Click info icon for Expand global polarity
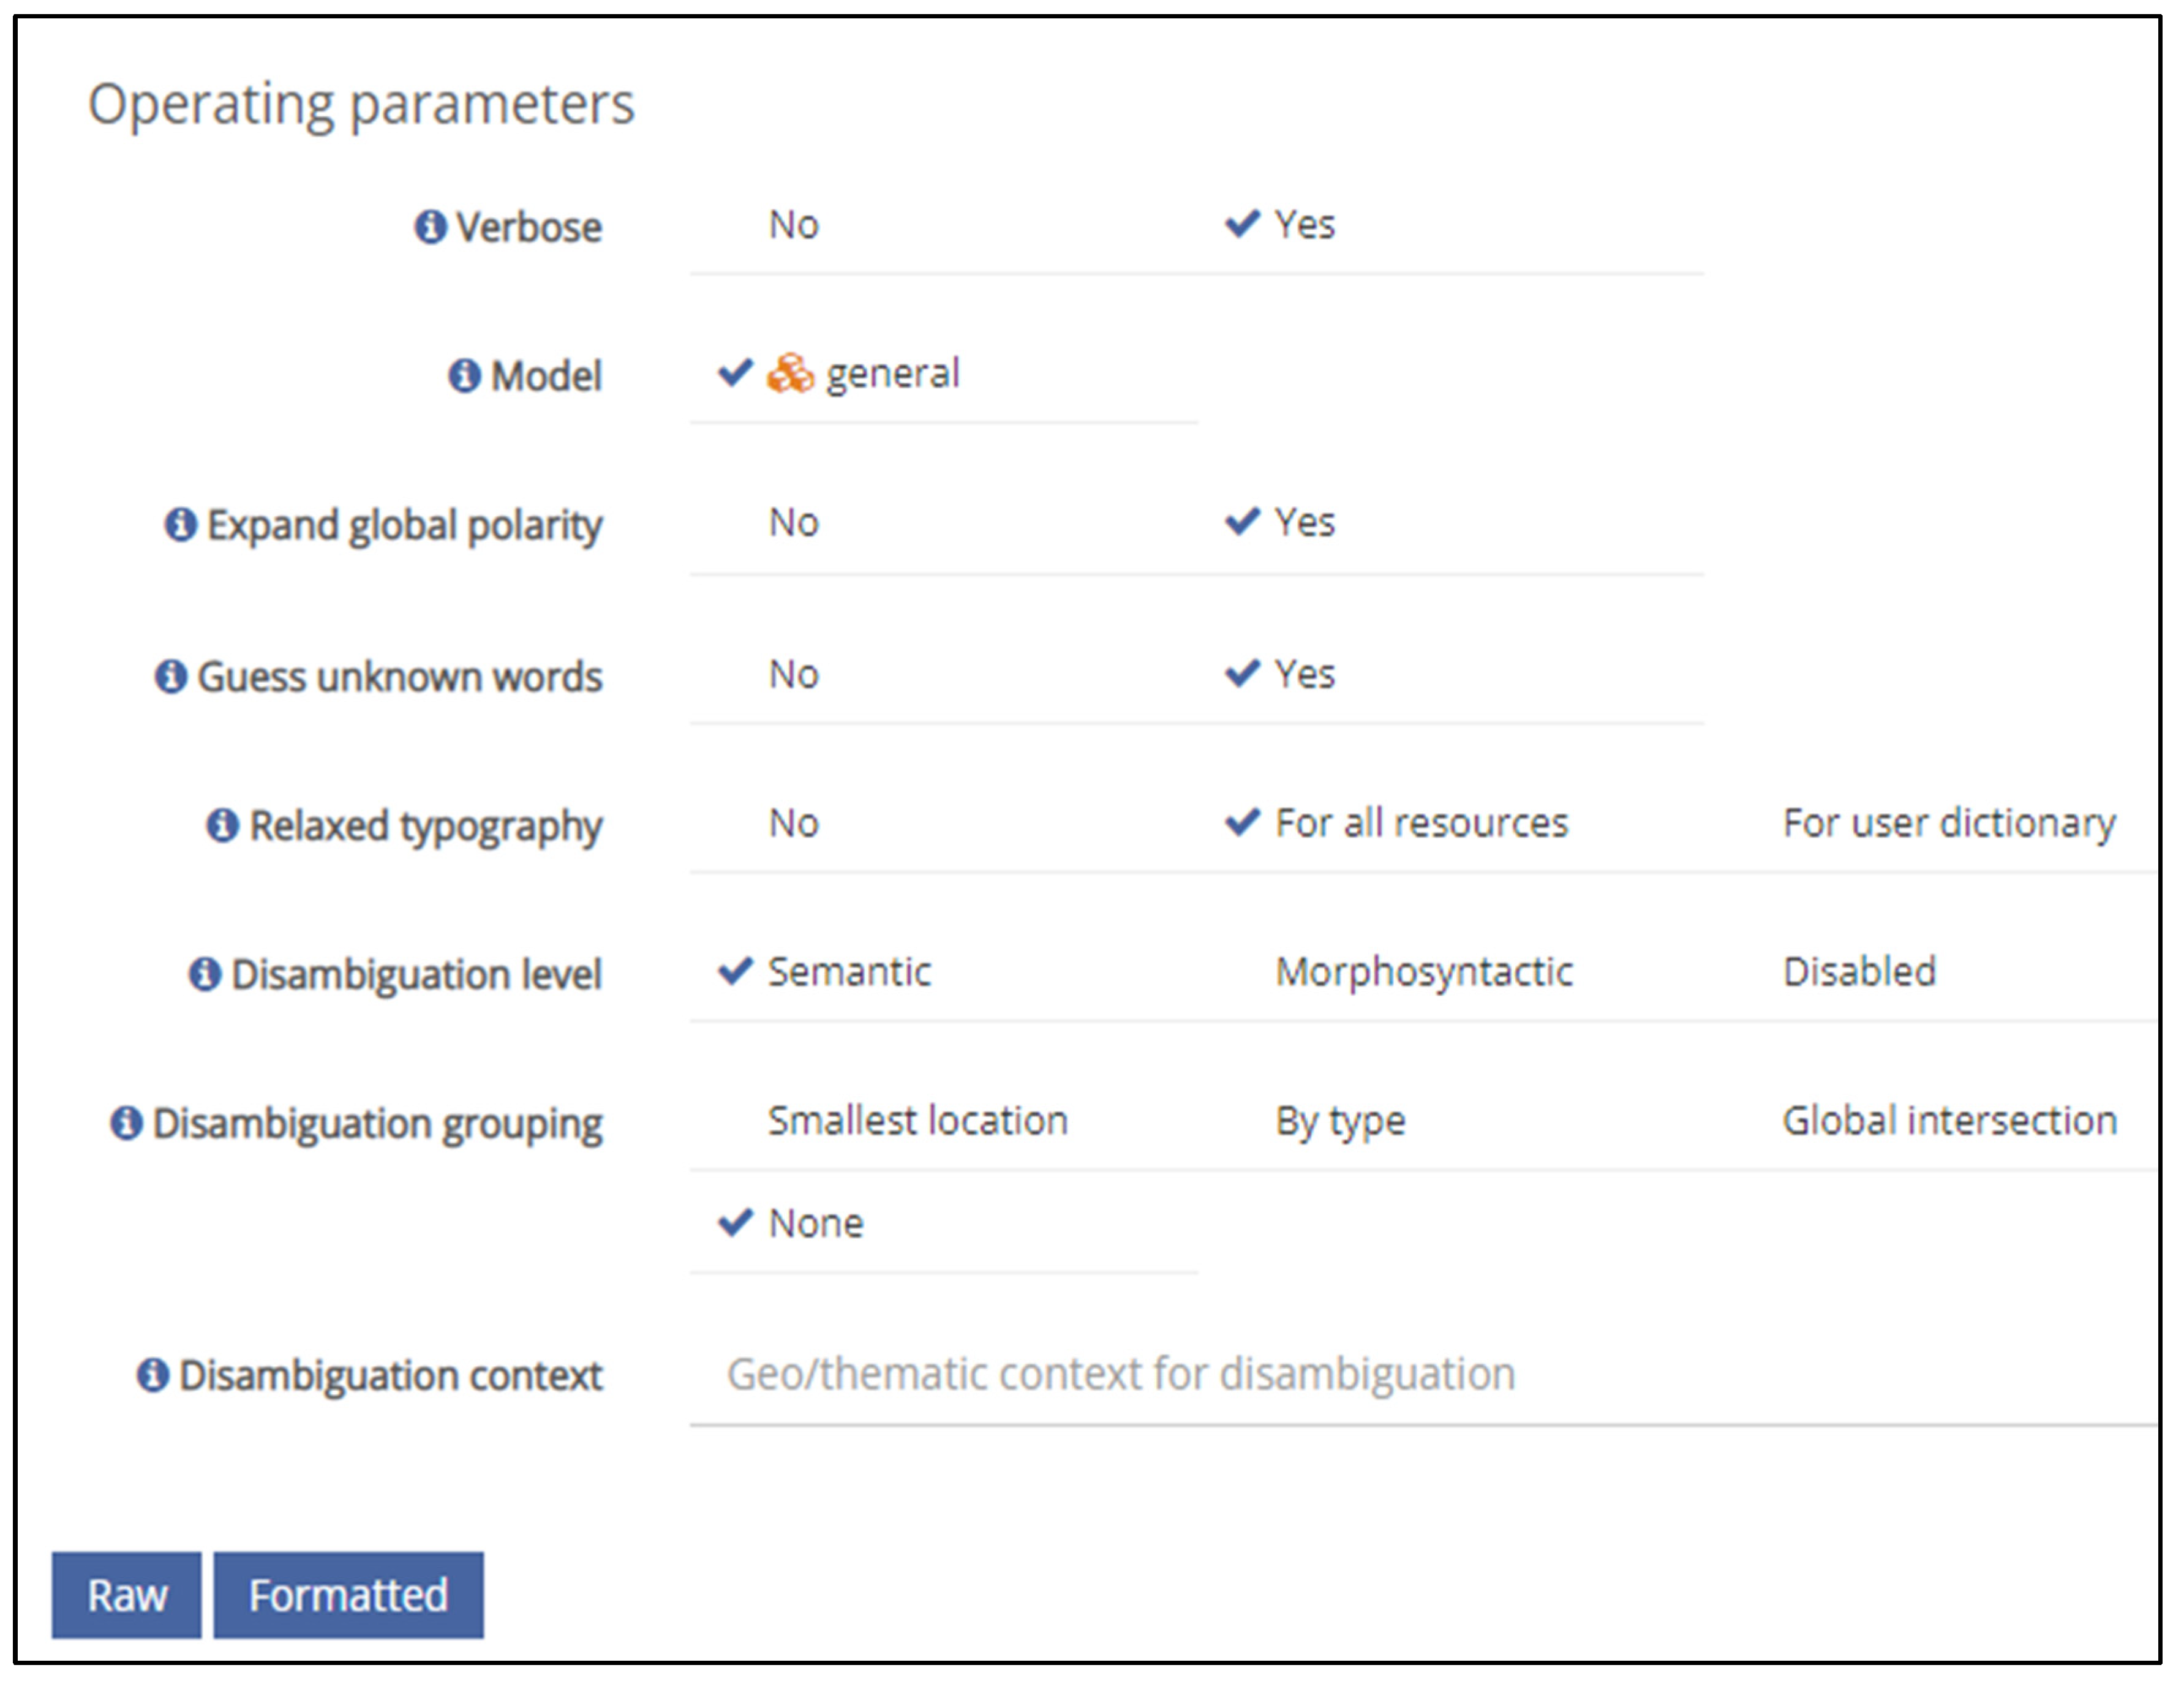This screenshot has width=2184, height=1684. tap(180, 524)
